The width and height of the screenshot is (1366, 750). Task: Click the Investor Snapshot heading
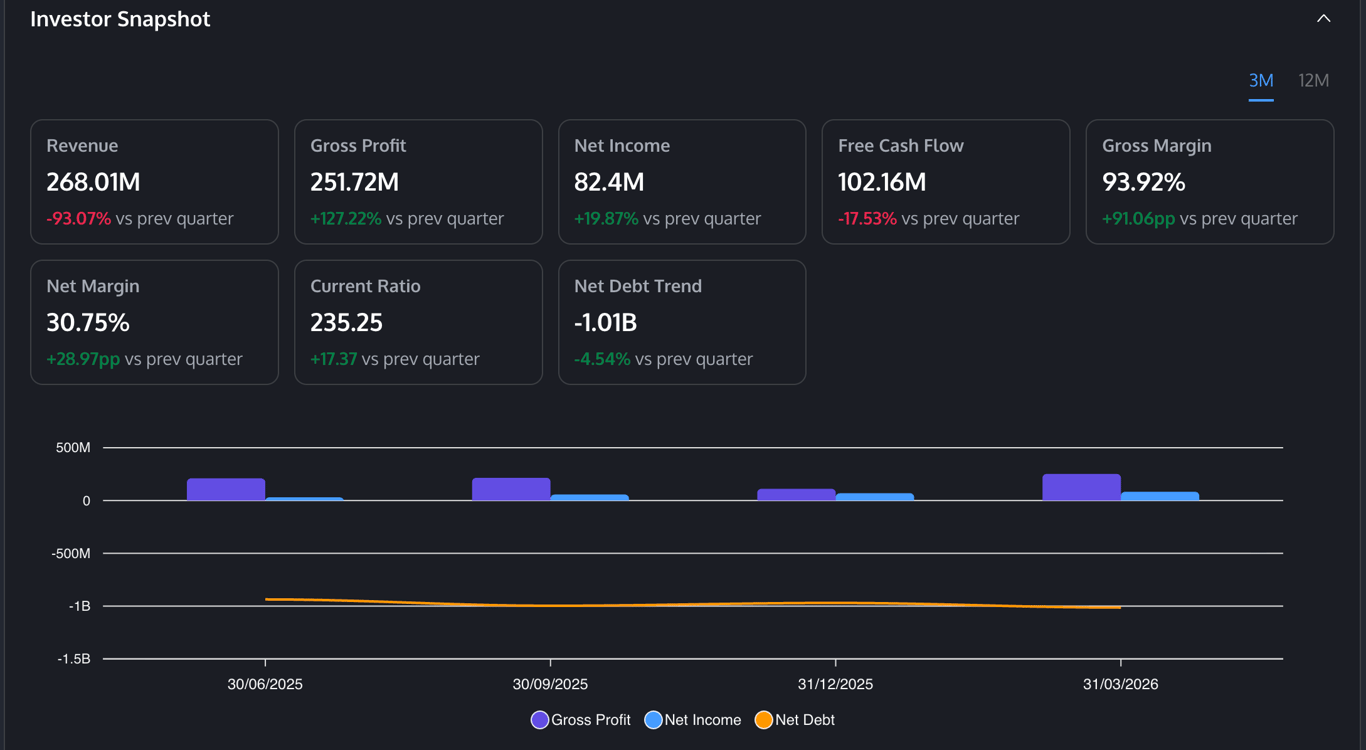click(x=120, y=19)
